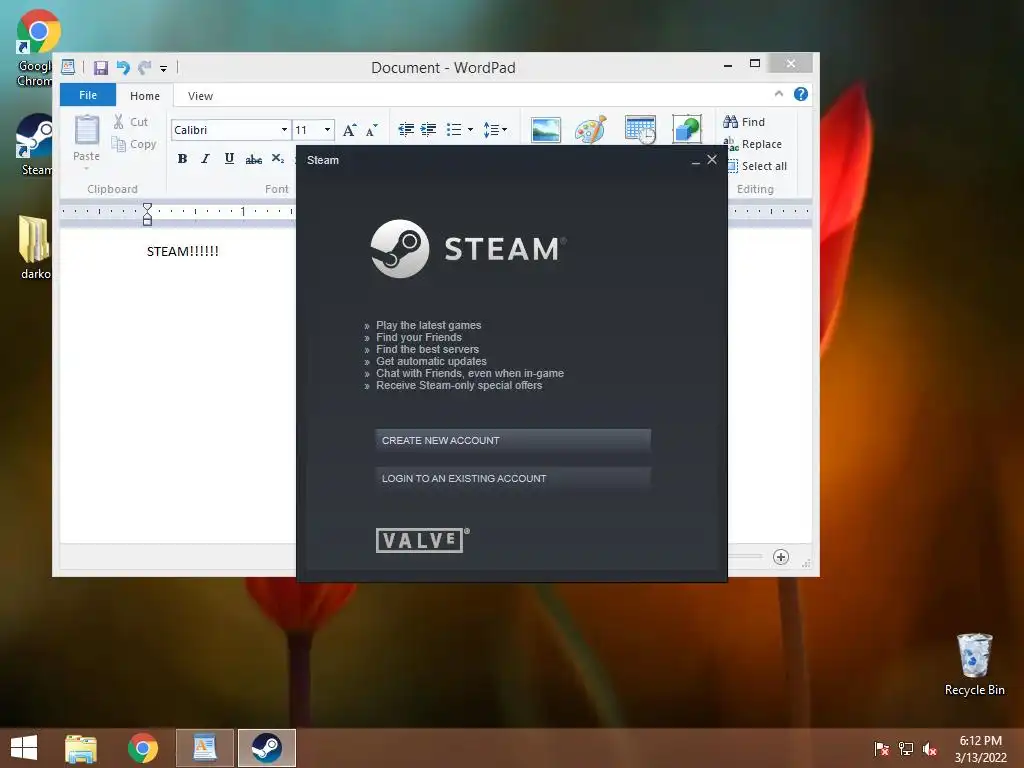Click the Recycle Bin desktop icon
This screenshot has width=1024, height=768.
pyautogui.click(x=974, y=665)
